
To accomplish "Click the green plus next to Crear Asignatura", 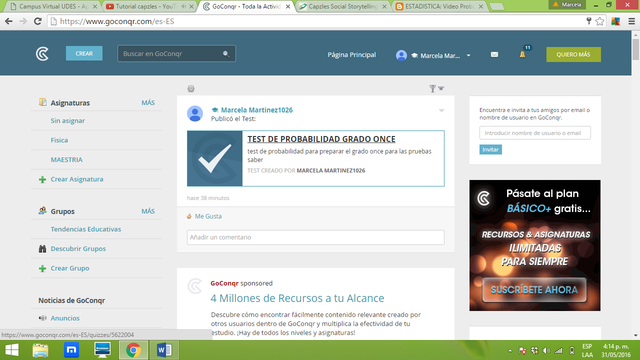I will click(x=42, y=179).
